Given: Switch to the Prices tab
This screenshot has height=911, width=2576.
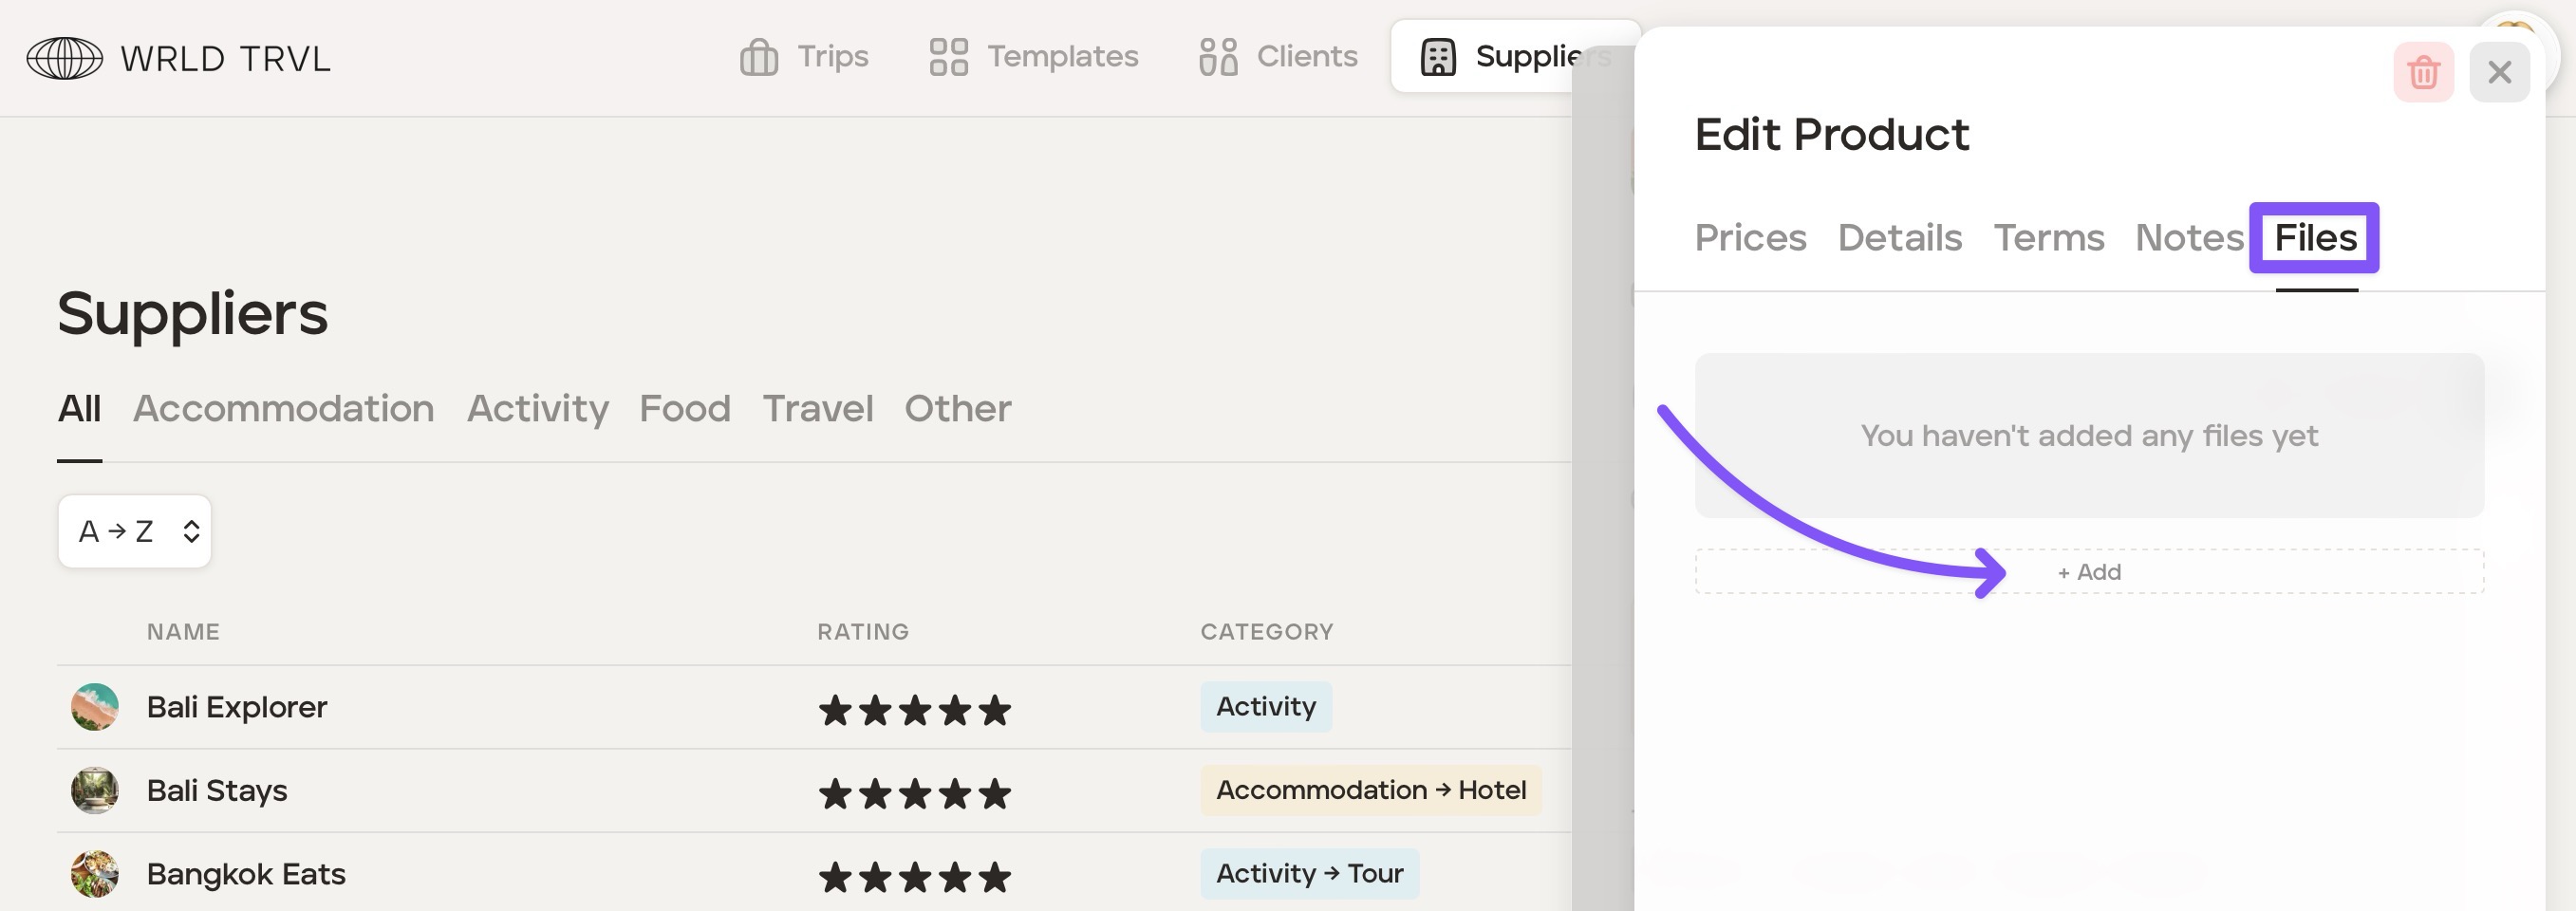Looking at the screenshot, I should click(1750, 238).
